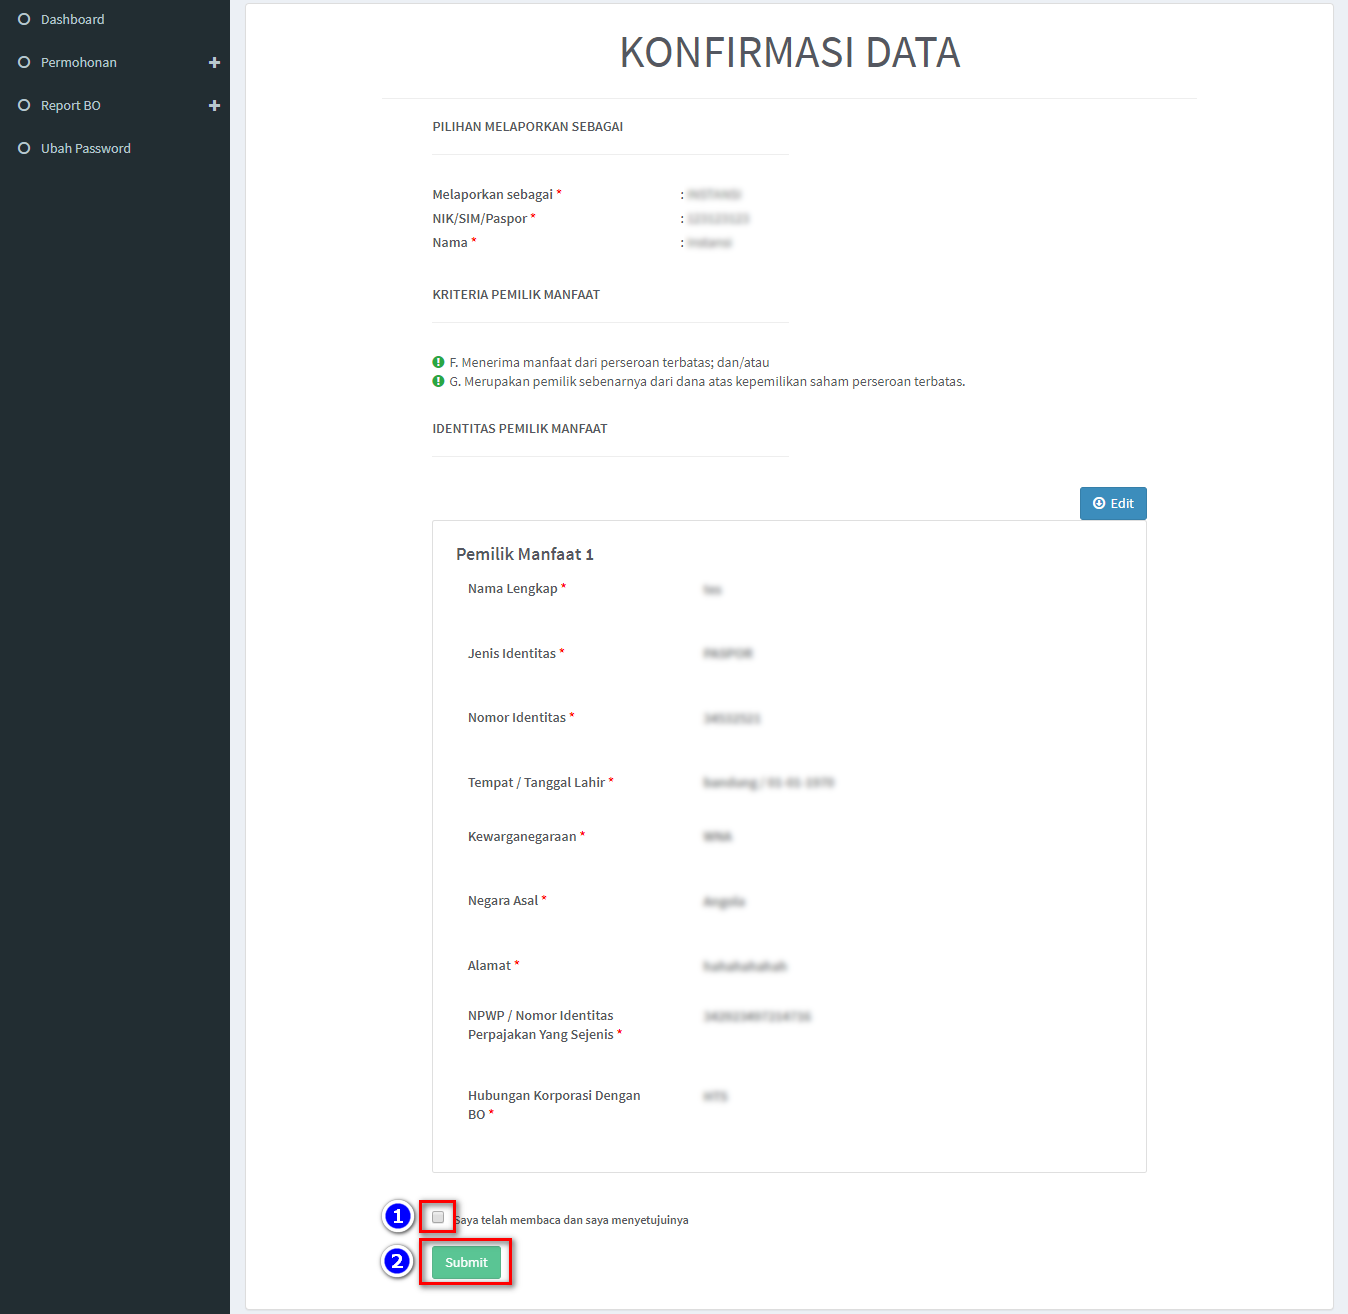Click the circle icon beside Ubah Password
The width and height of the screenshot is (1348, 1314).
point(24,148)
